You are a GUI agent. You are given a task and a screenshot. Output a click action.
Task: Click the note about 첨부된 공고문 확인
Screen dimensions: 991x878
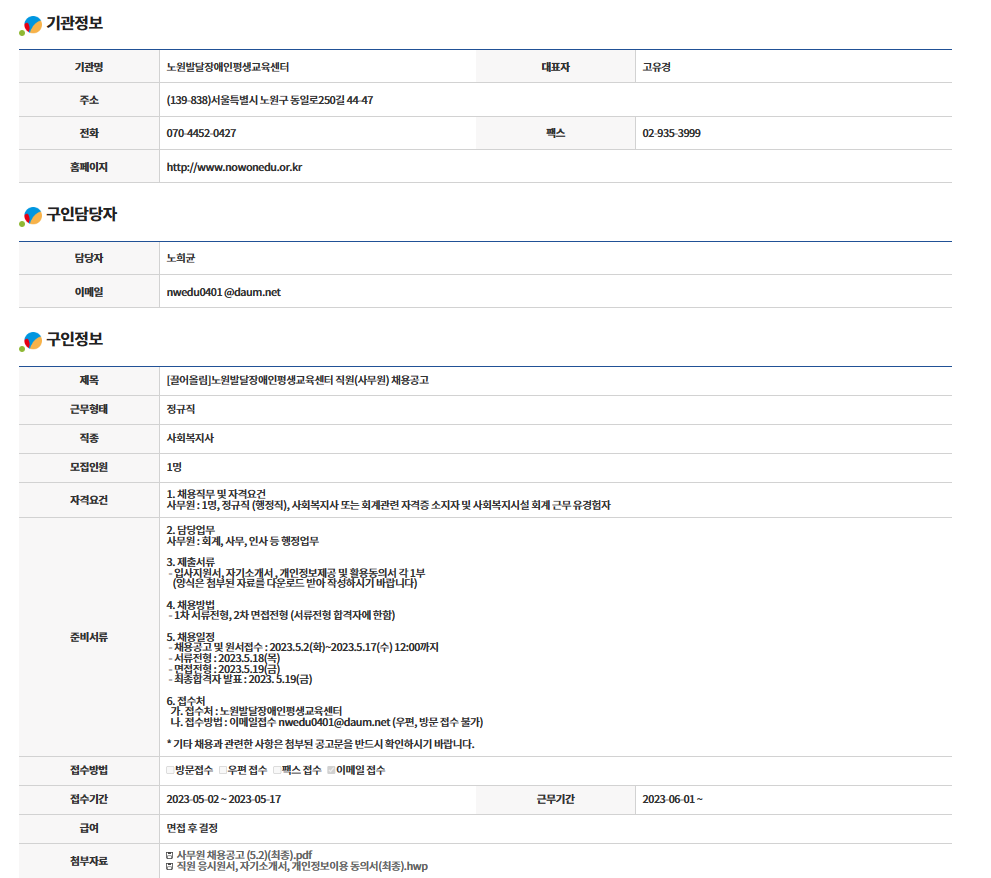tap(320, 744)
